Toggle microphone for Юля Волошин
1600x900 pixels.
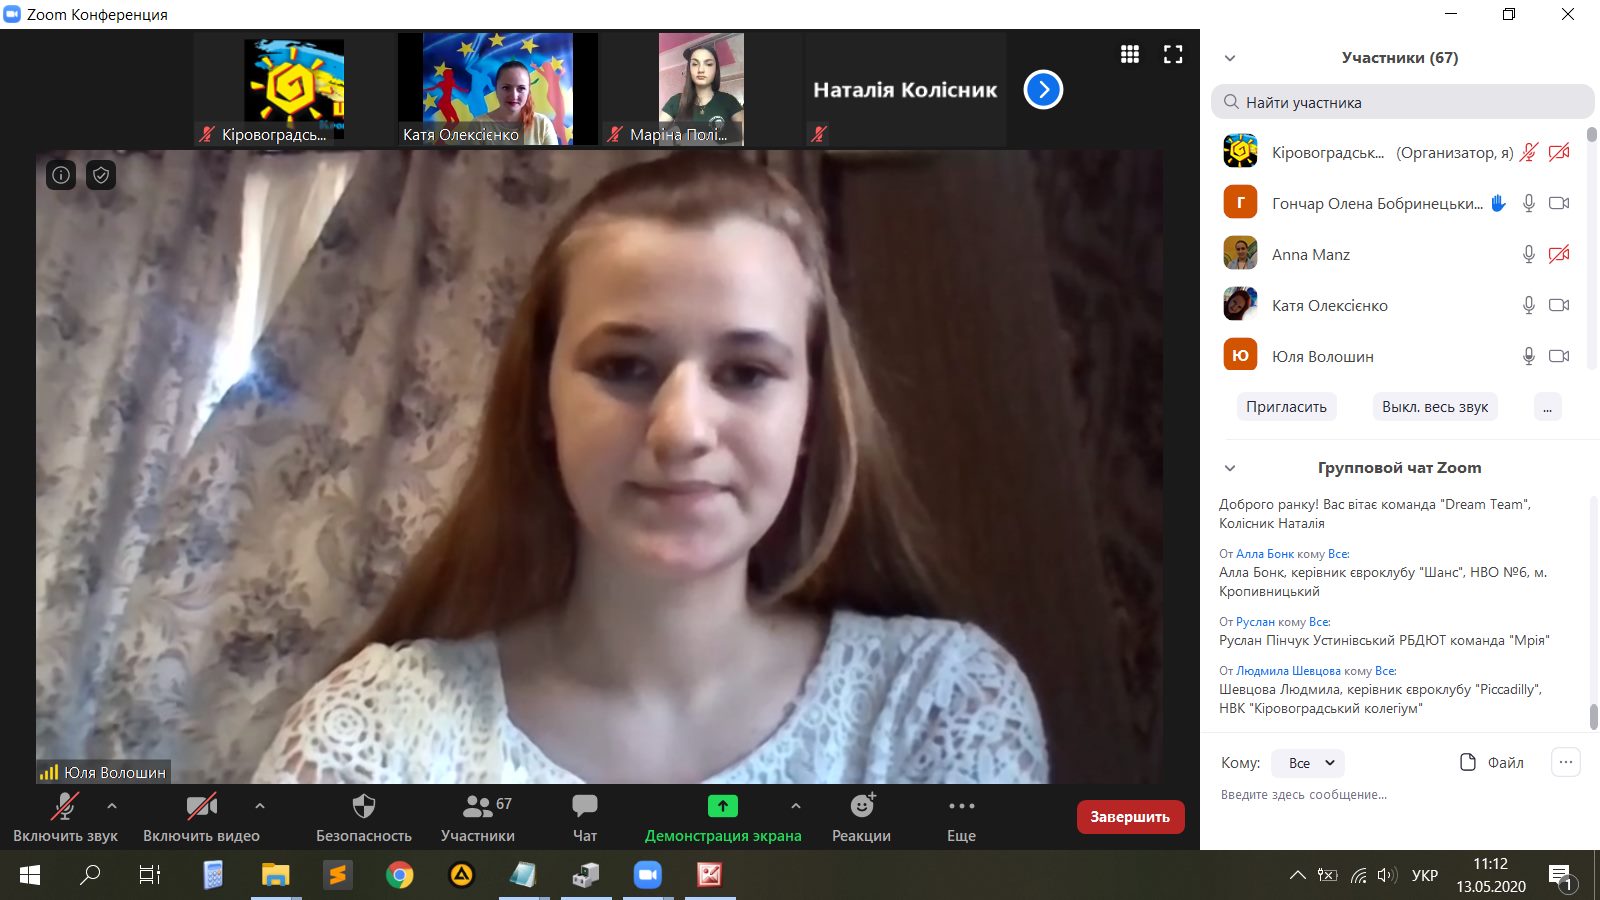1528,356
